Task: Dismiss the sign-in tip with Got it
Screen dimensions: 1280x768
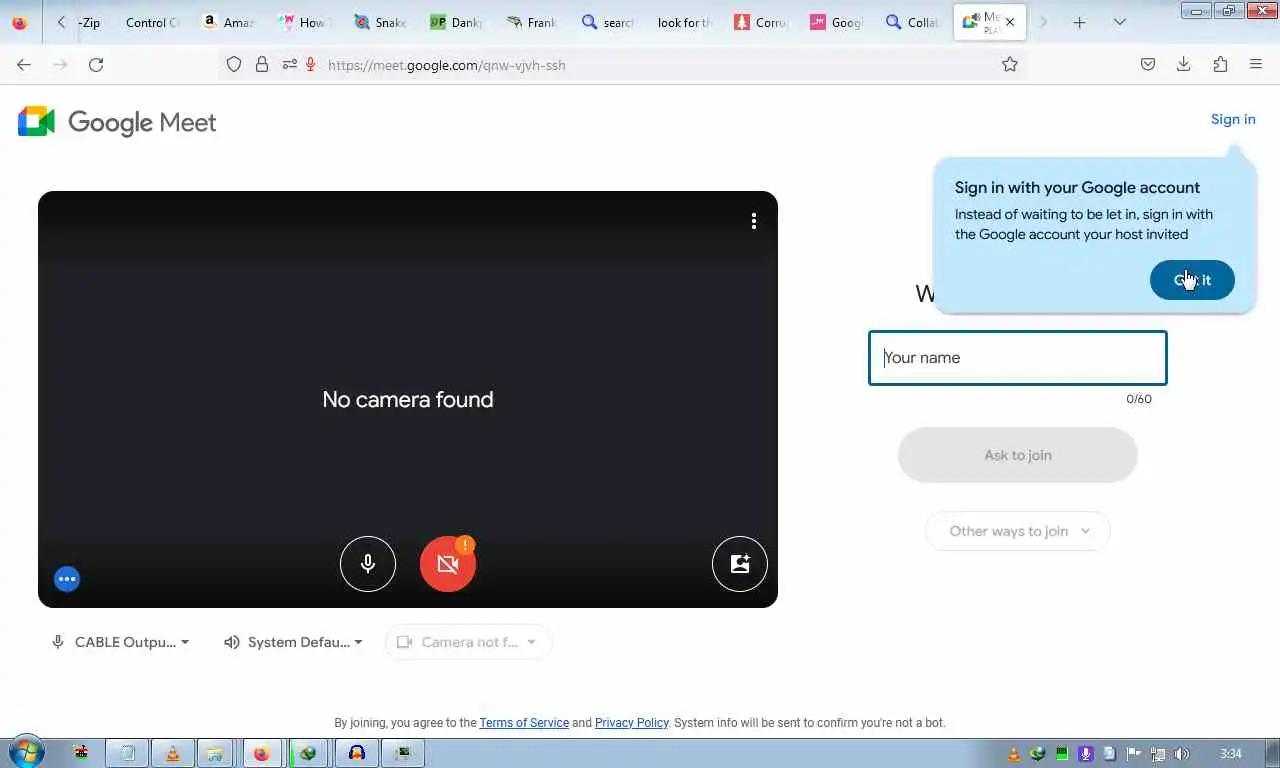Action: 1192,280
